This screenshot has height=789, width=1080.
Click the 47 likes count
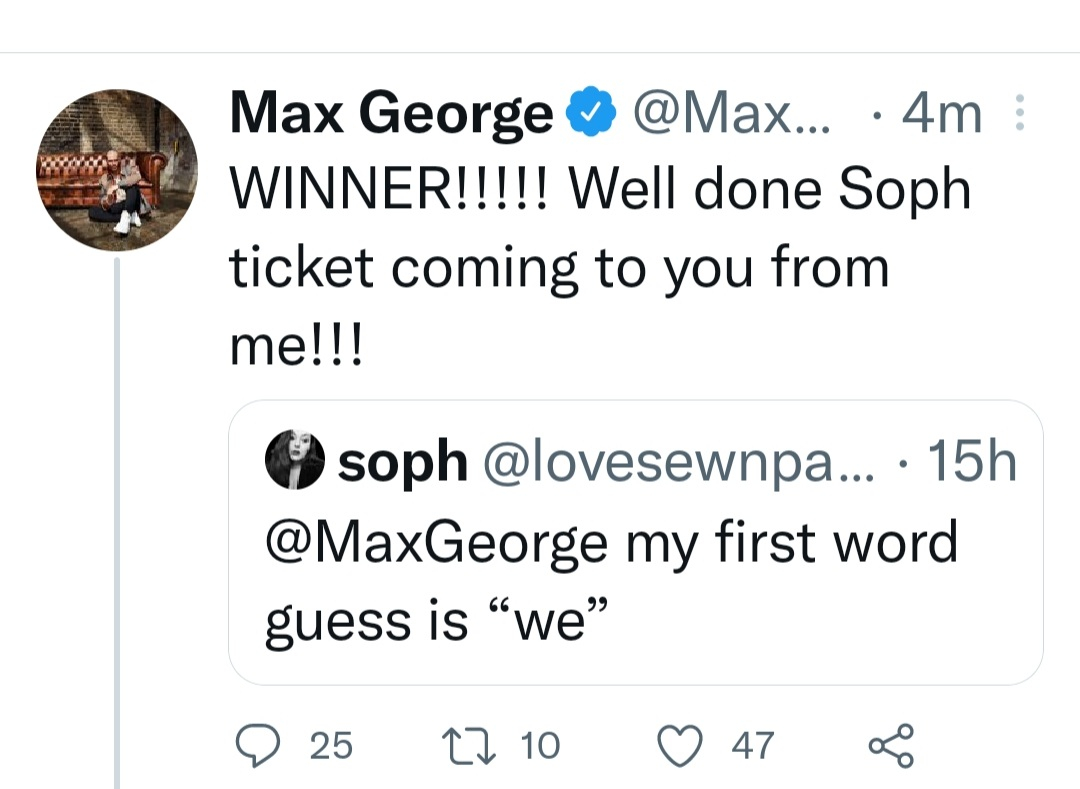[753, 746]
